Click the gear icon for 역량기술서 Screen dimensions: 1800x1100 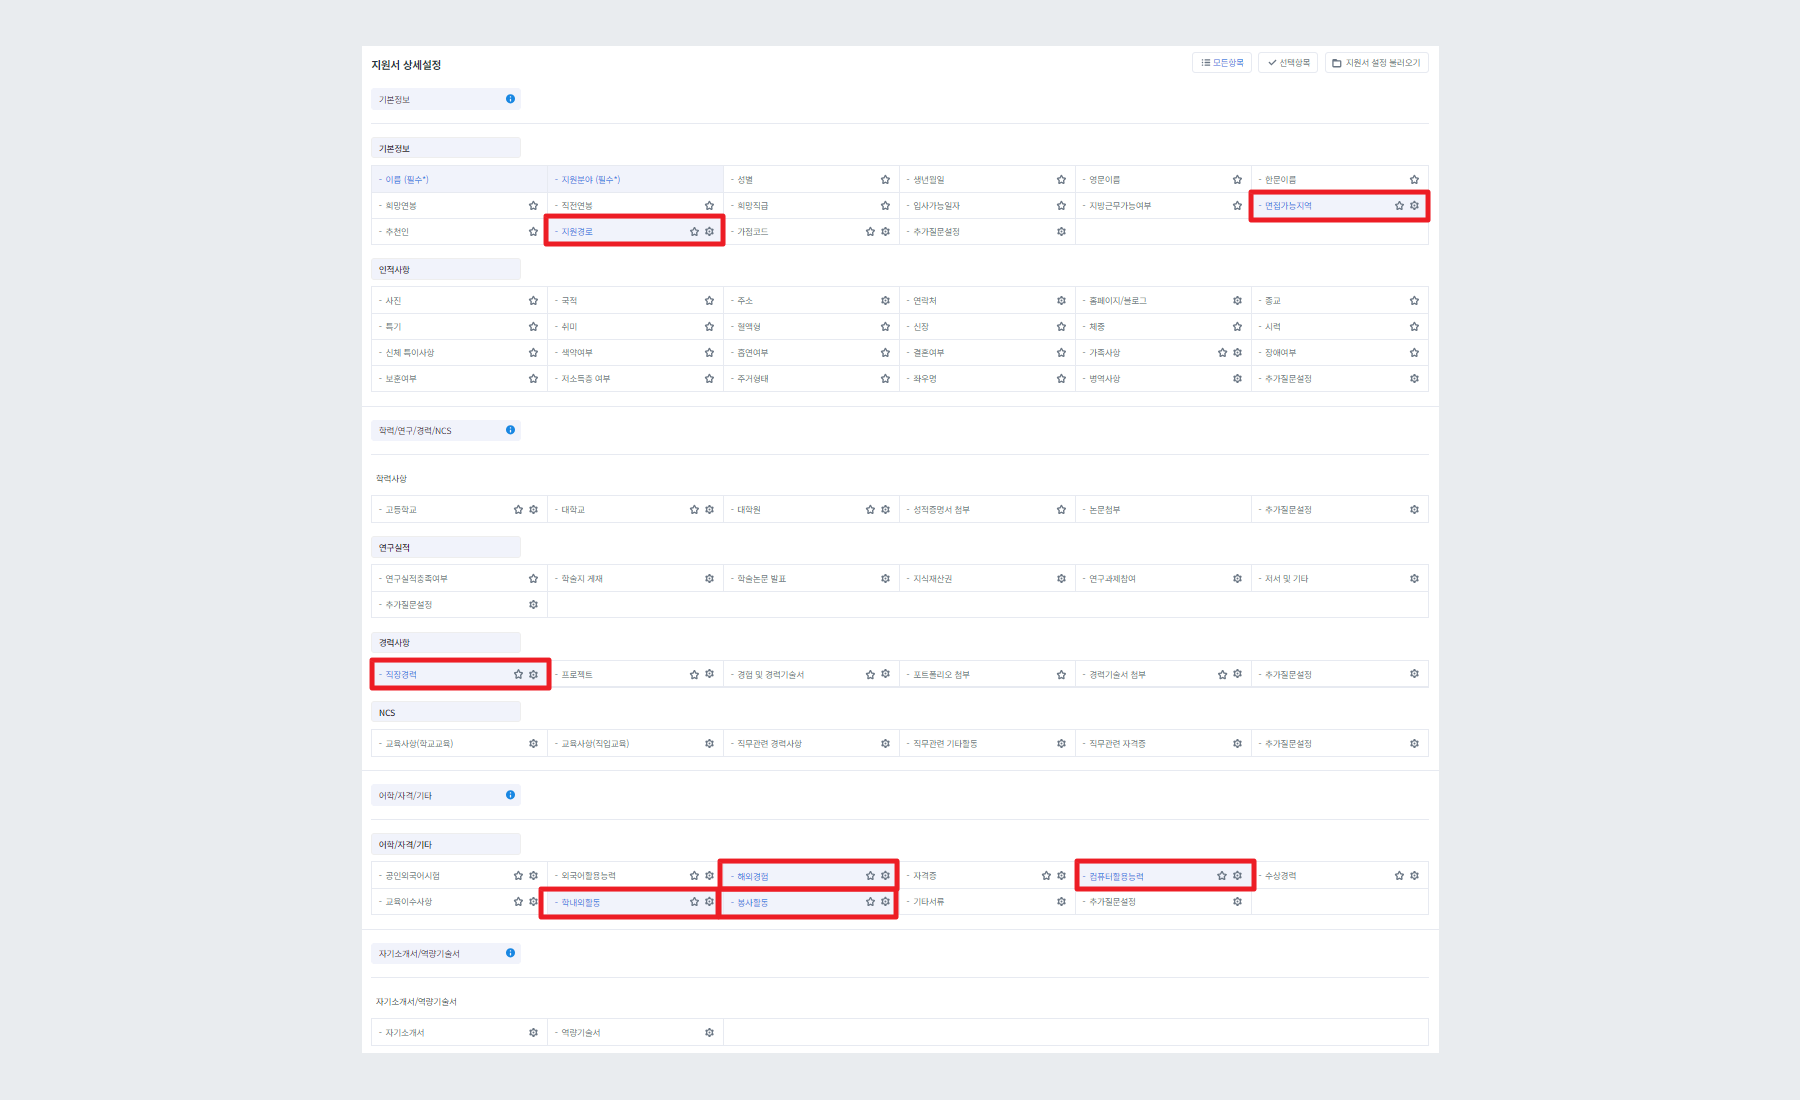709,1033
